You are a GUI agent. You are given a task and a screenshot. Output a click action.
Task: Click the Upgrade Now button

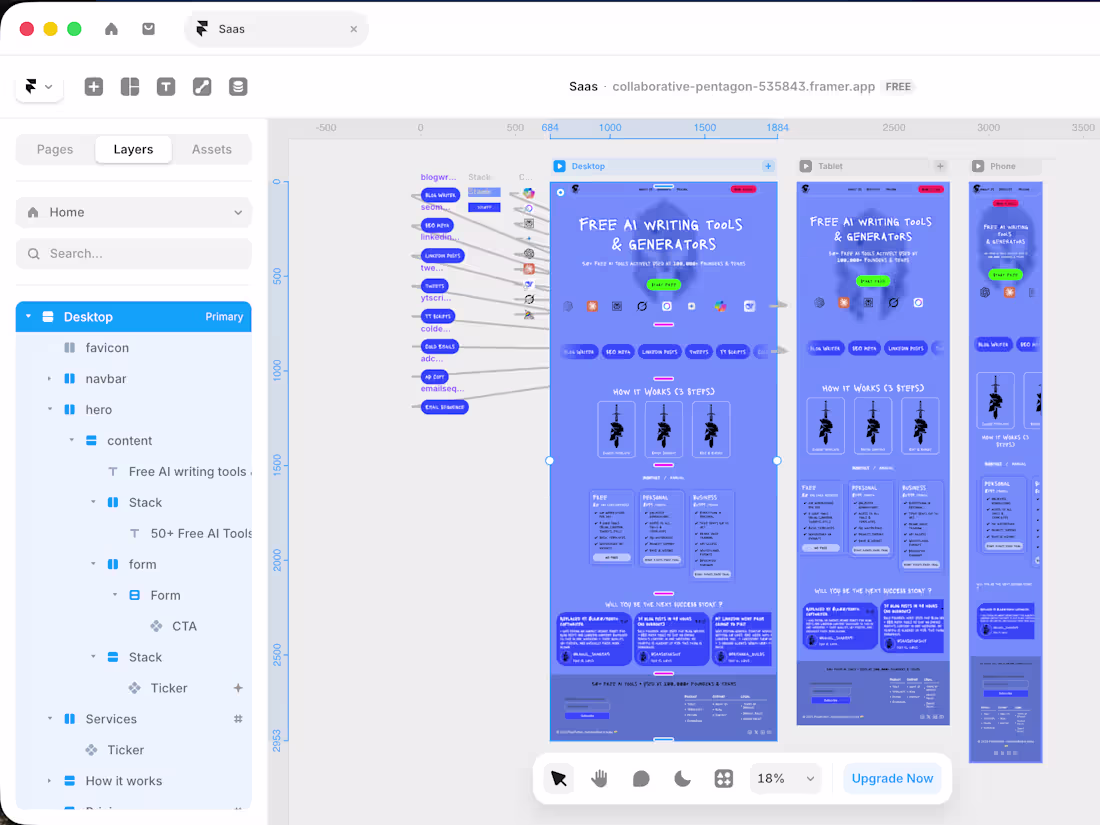click(x=892, y=779)
